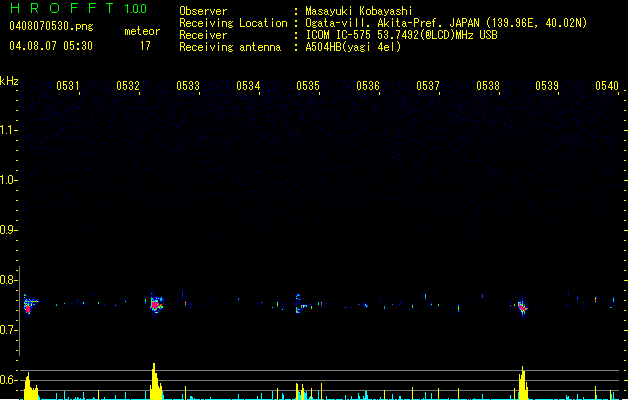This screenshot has height=400, width=629.
Task: Click the Receiving Location label
Action: pos(233,23)
